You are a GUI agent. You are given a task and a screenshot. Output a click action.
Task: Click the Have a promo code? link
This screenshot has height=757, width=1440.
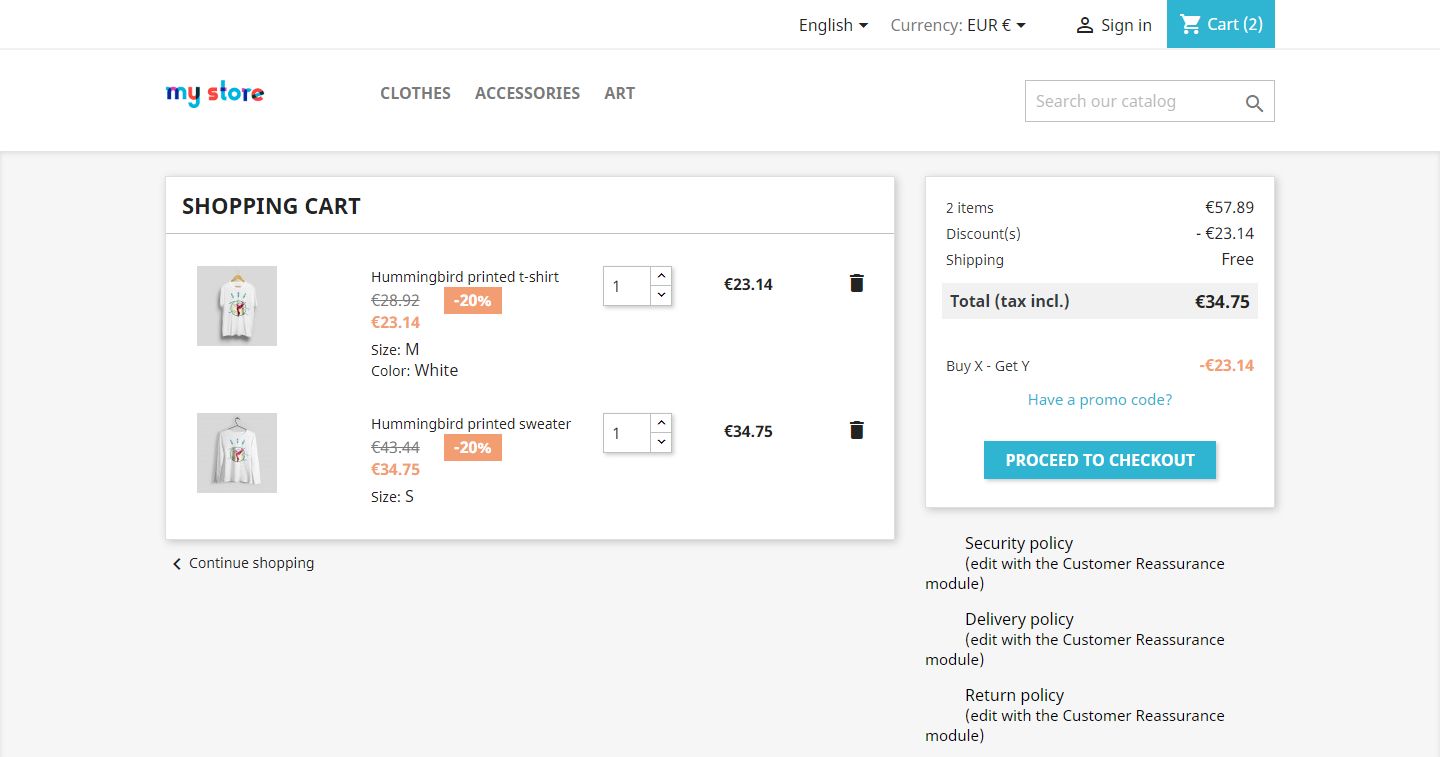tap(1099, 400)
